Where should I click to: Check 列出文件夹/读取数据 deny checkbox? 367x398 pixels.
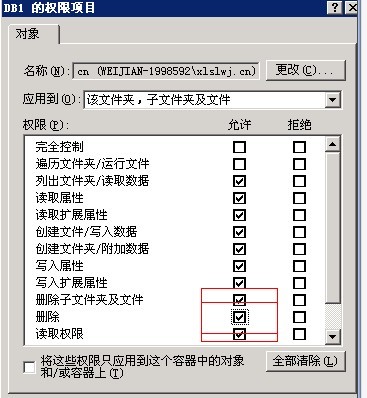299,181
